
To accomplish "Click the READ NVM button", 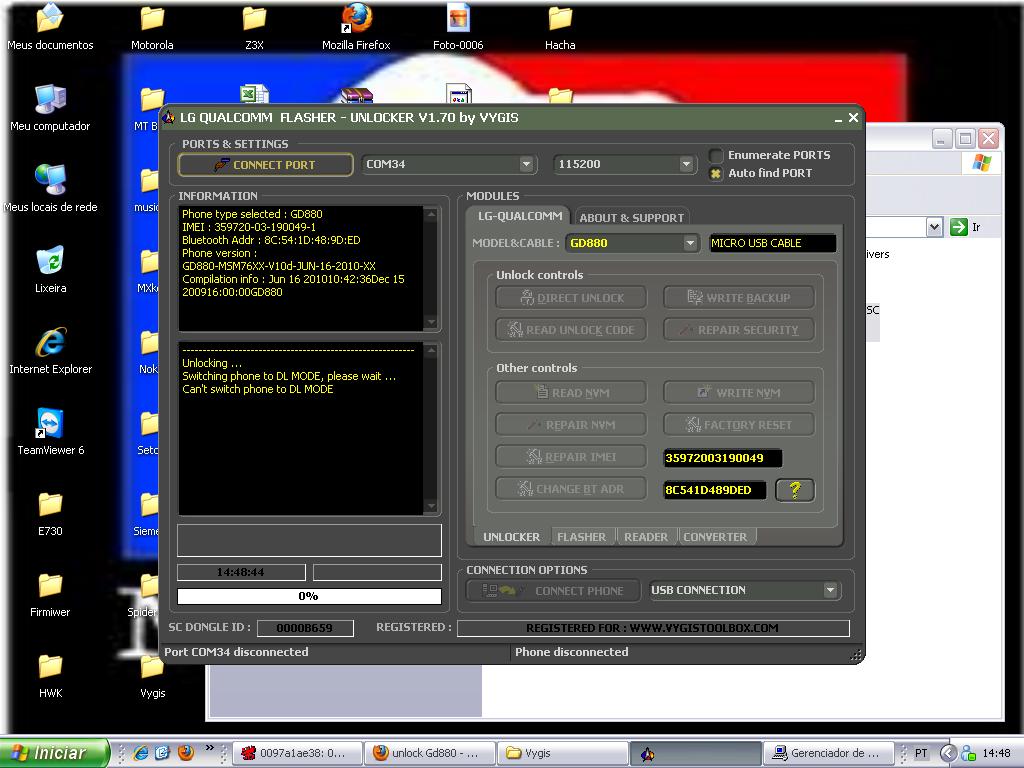I will click(571, 393).
